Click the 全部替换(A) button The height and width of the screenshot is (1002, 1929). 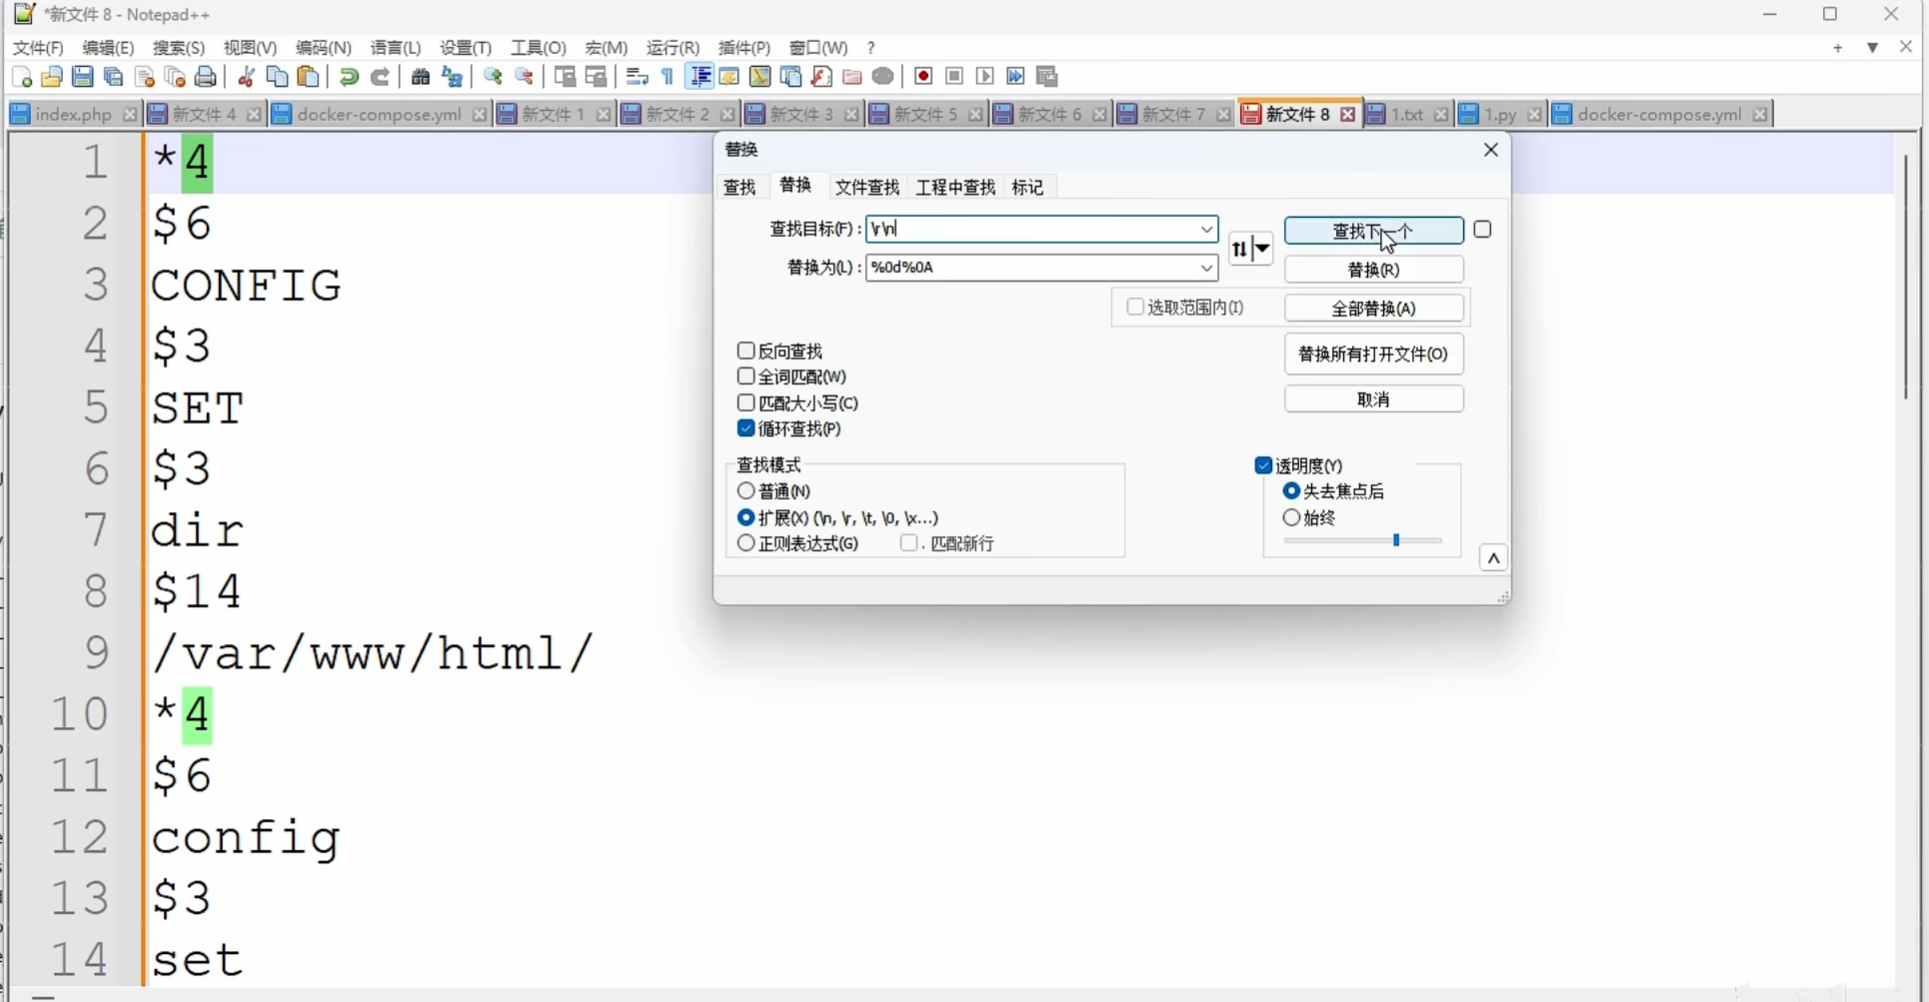(1374, 309)
